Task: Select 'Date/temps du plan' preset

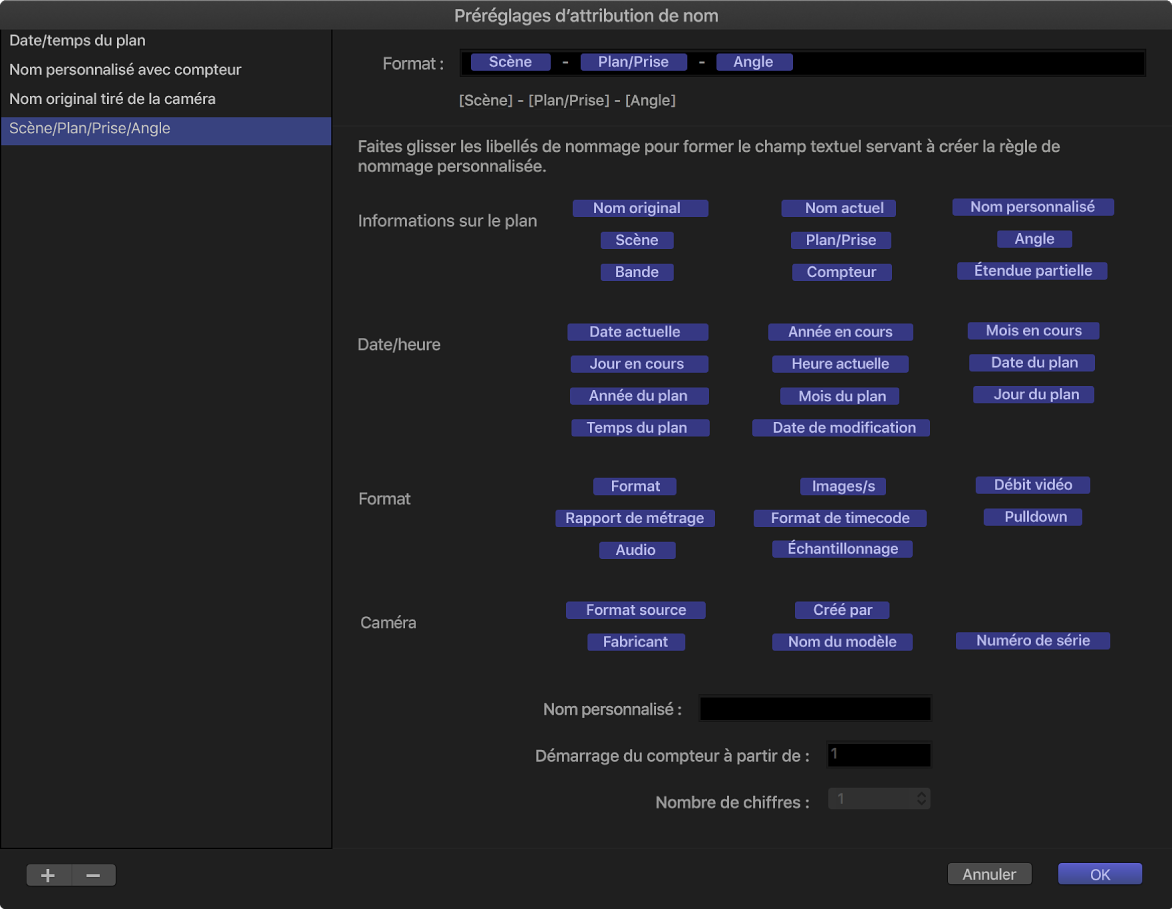Action: (77, 41)
